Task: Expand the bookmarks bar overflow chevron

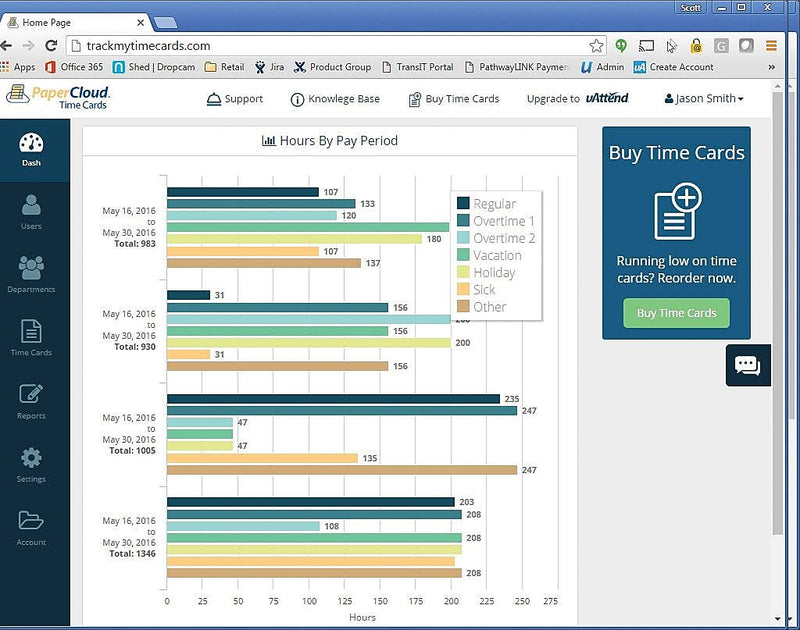Action: click(771, 67)
